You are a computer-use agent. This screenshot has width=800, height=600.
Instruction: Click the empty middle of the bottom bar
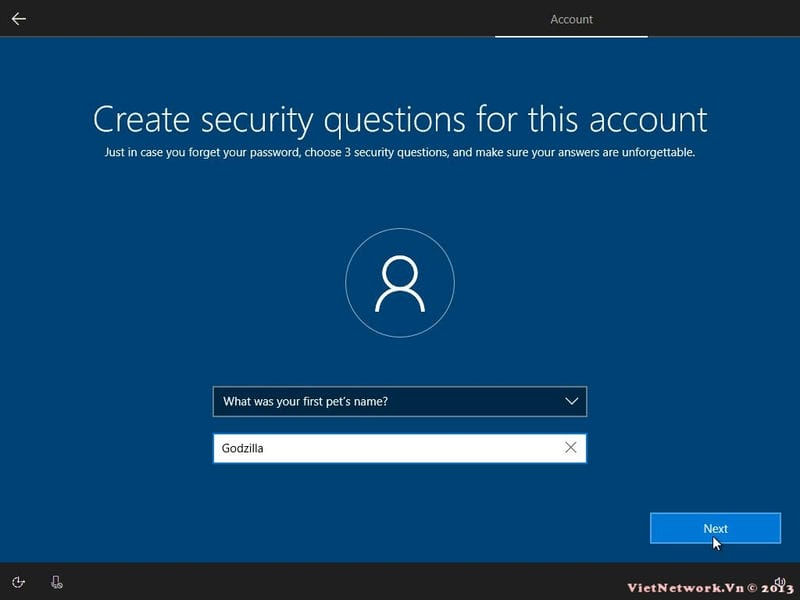tap(350, 582)
